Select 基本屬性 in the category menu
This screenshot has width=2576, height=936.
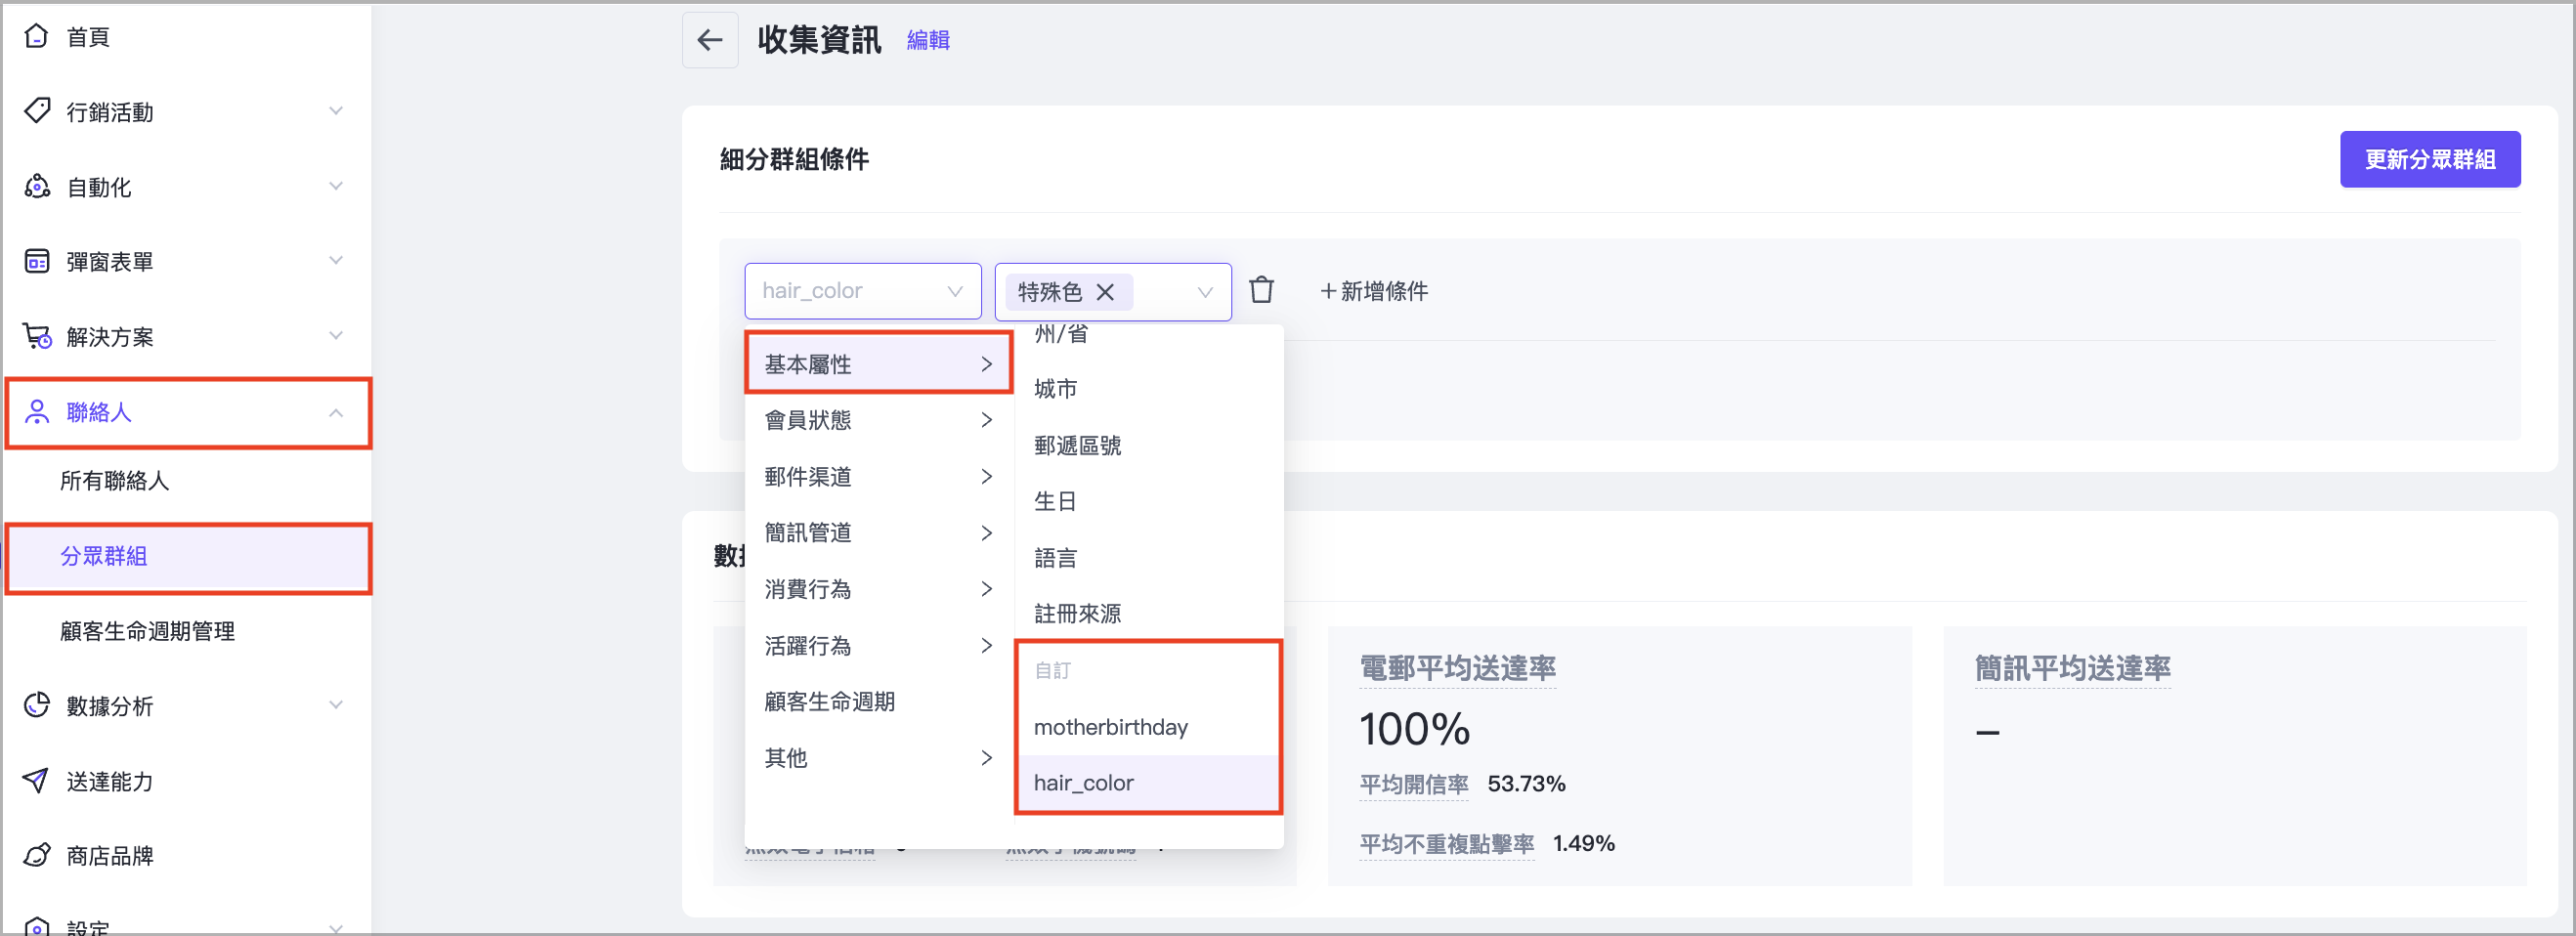pos(878,364)
